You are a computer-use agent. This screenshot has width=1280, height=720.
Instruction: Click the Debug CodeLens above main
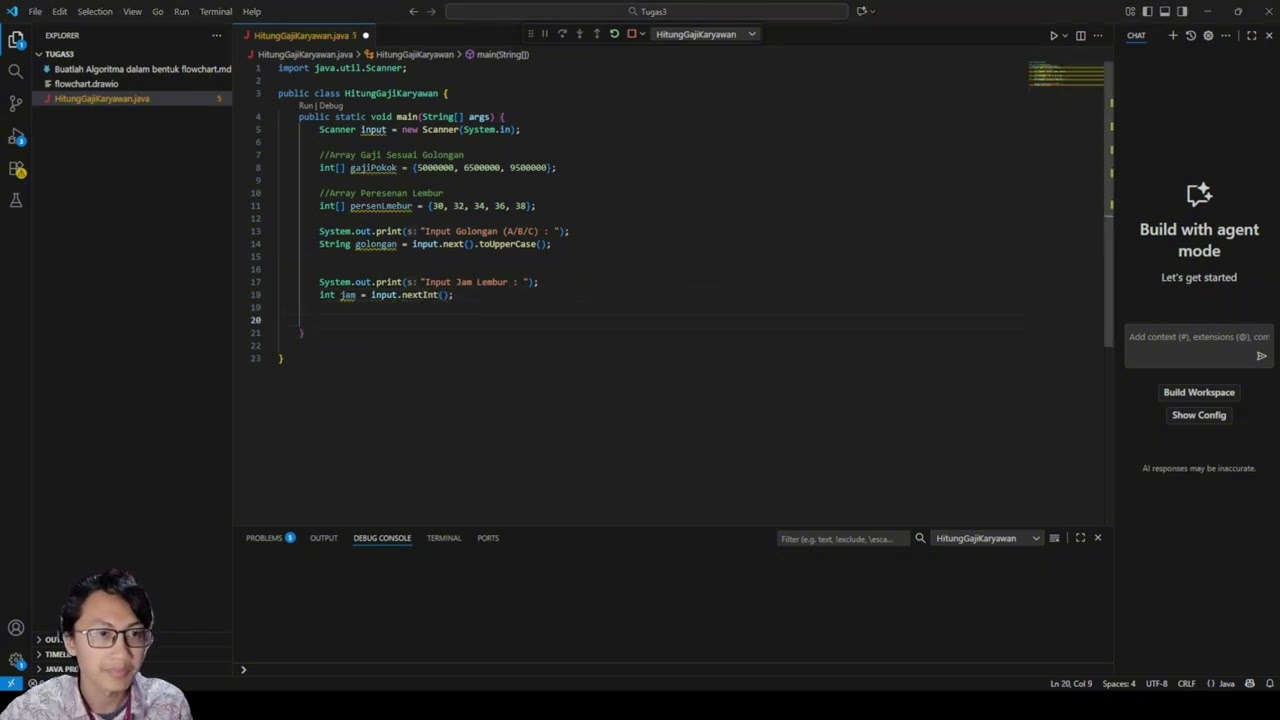pyautogui.click(x=331, y=105)
